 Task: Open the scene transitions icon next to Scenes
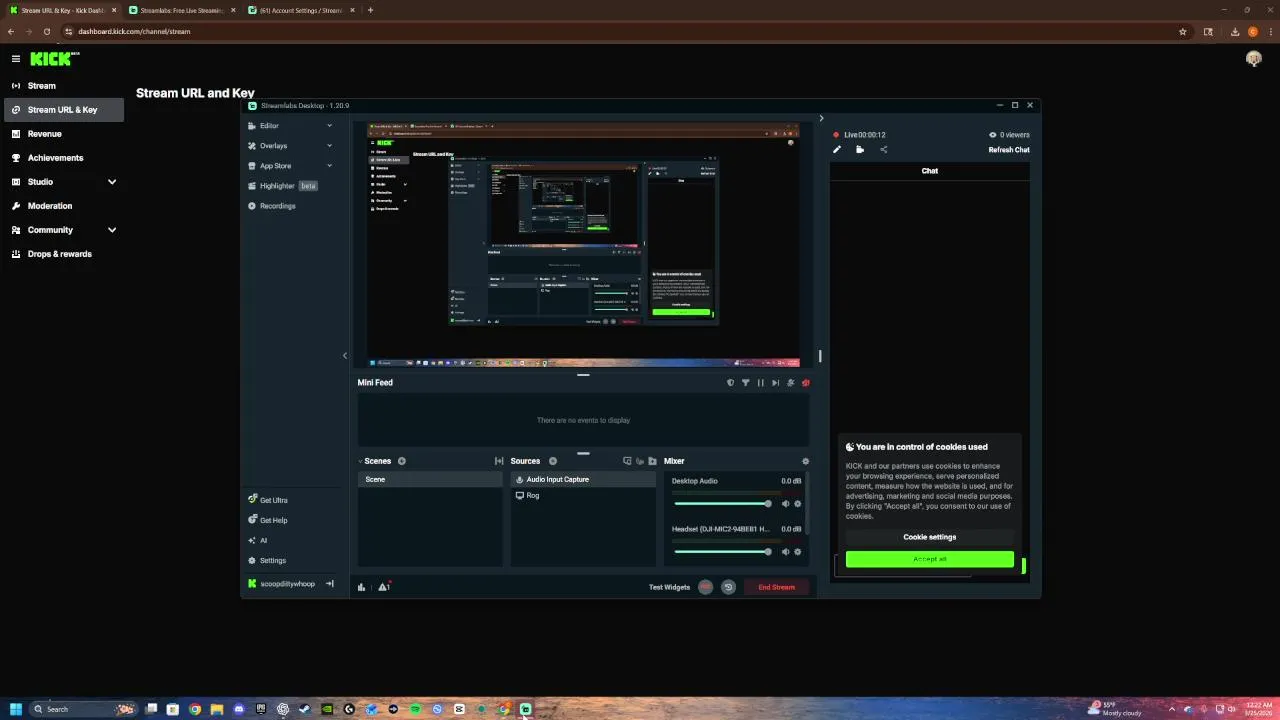click(x=499, y=461)
